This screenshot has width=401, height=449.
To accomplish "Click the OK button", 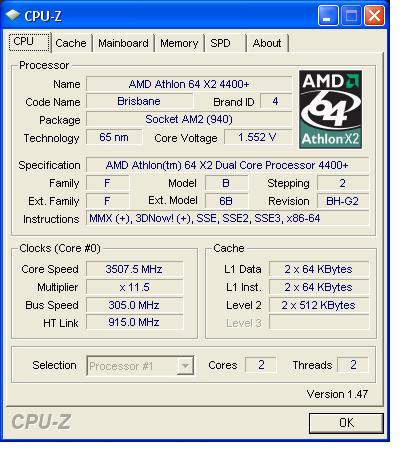I will pos(346,423).
